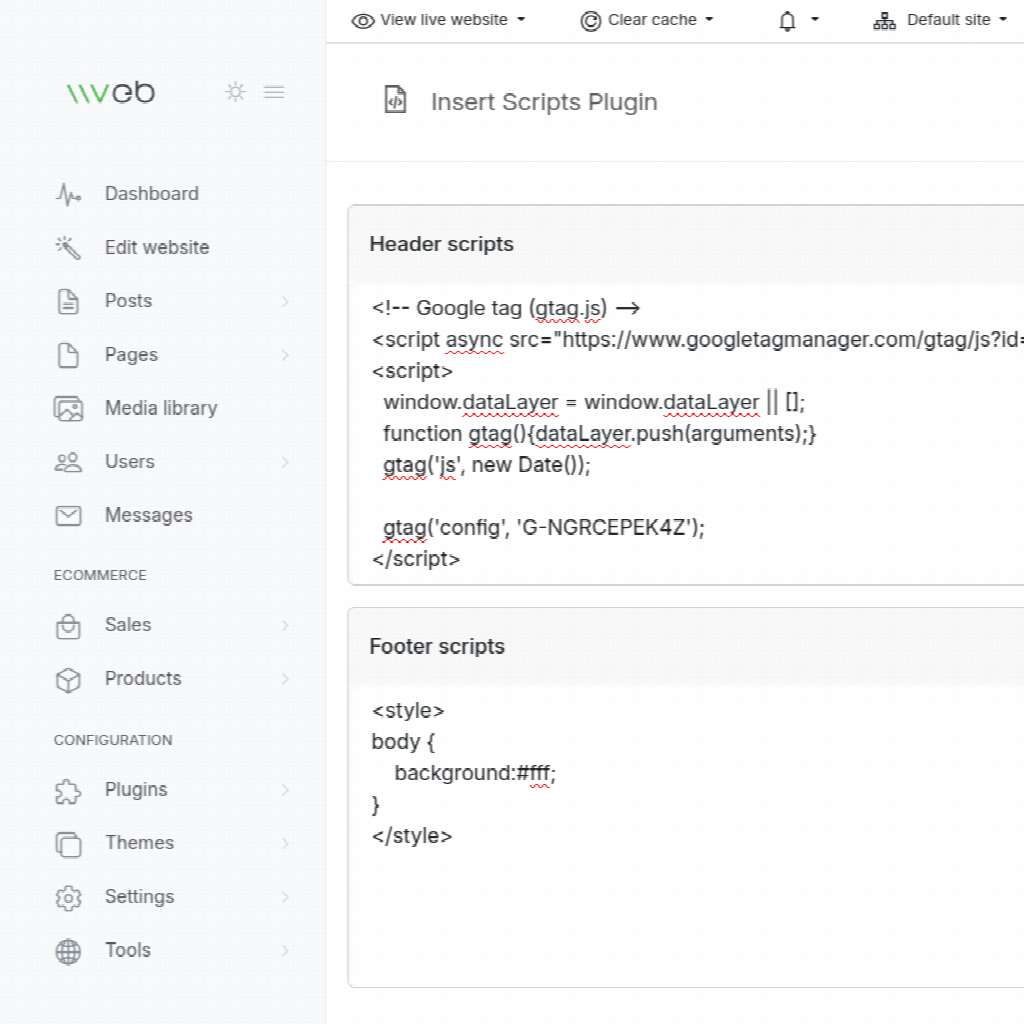Viewport: 1024px width, 1024px height.
Task: Click the Vvveb logo
Action: pos(111,93)
